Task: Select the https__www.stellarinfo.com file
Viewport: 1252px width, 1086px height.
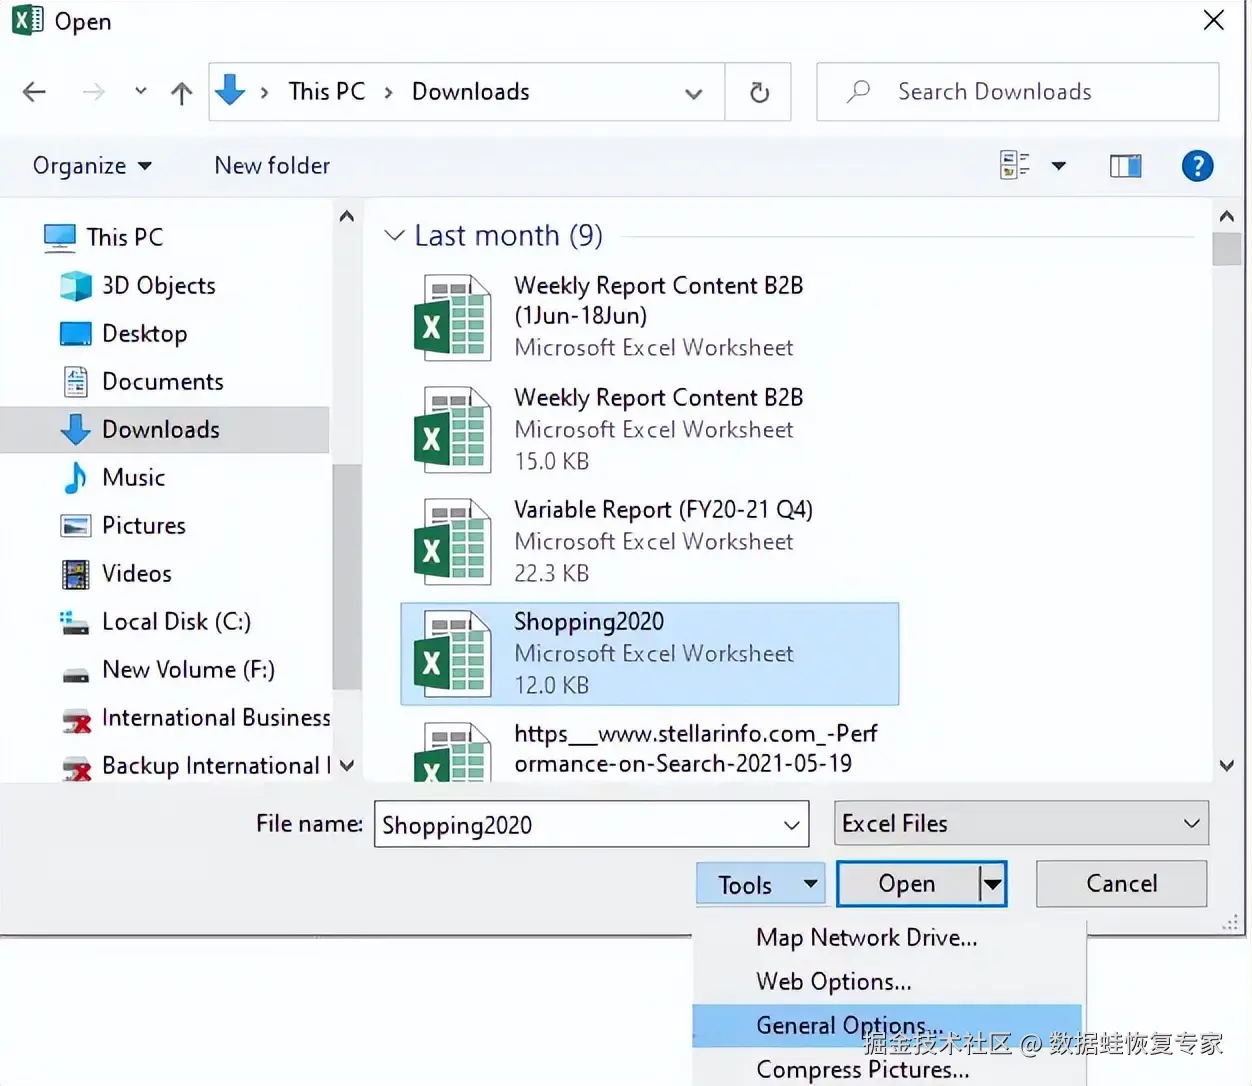Action: click(x=650, y=749)
